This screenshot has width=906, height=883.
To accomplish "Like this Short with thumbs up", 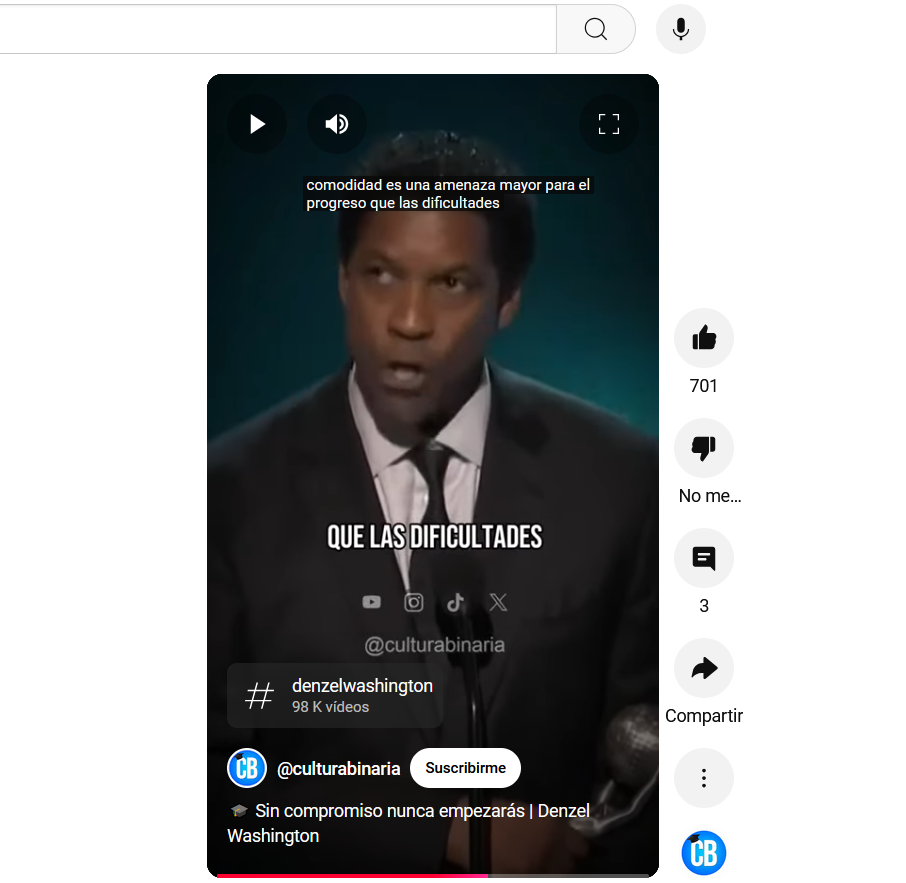I will click(x=704, y=338).
